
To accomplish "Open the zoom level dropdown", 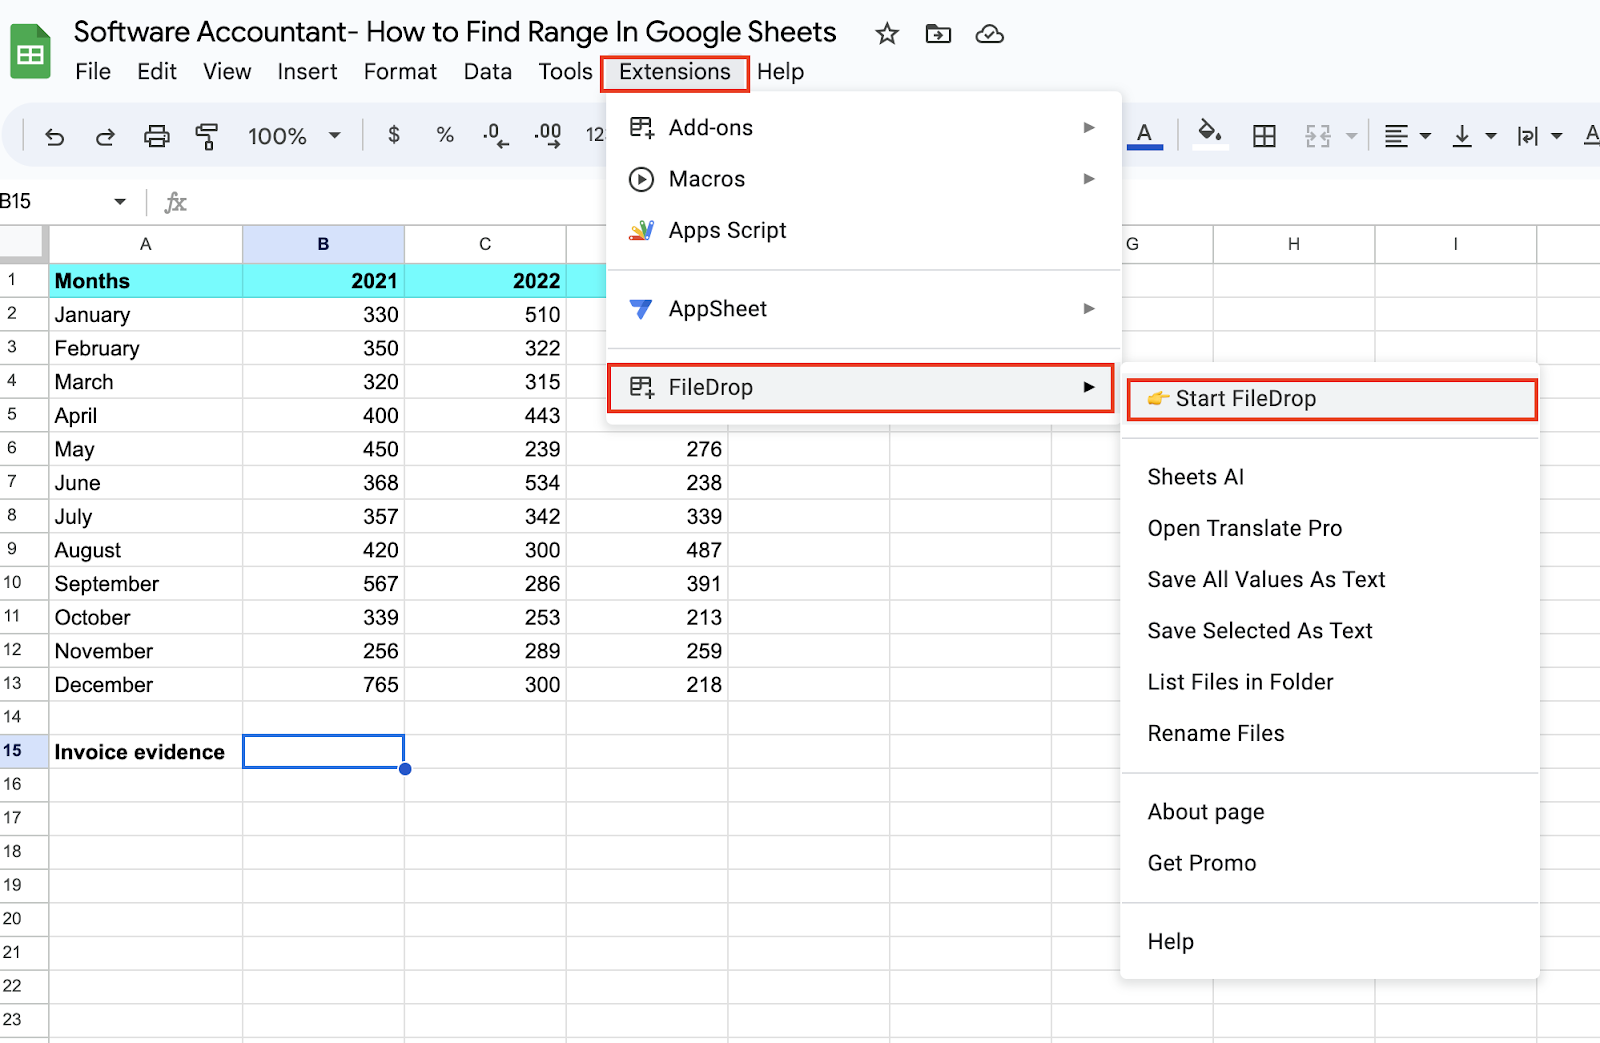I will [294, 136].
